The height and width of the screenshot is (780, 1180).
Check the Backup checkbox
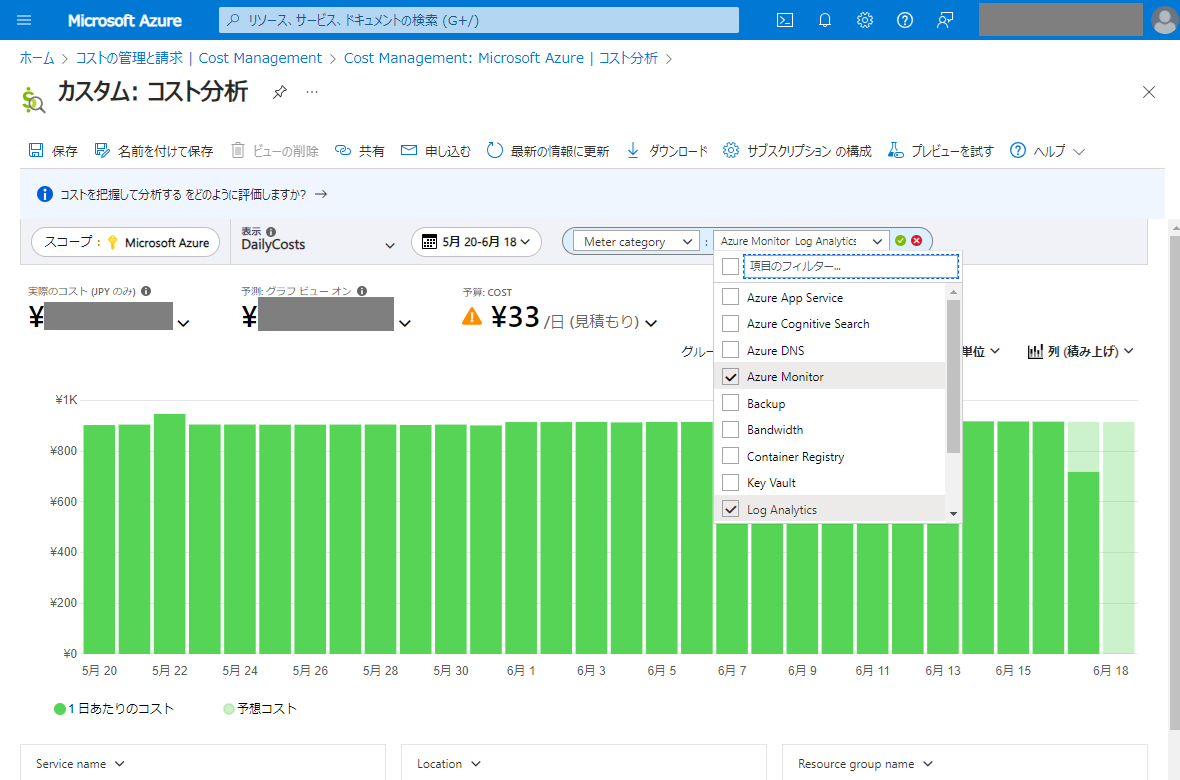[x=730, y=403]
